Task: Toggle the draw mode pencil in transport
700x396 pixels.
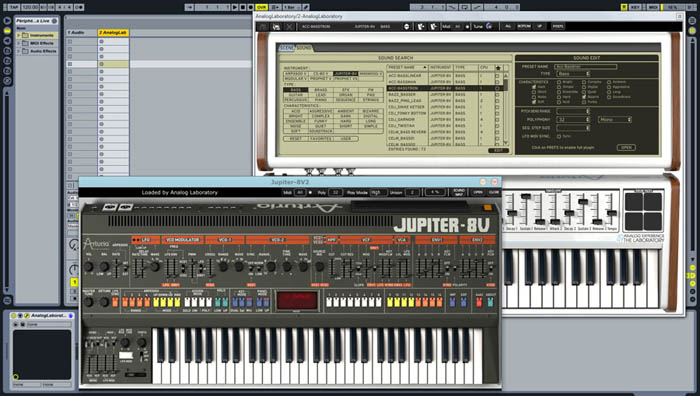Action: (306, 7)
